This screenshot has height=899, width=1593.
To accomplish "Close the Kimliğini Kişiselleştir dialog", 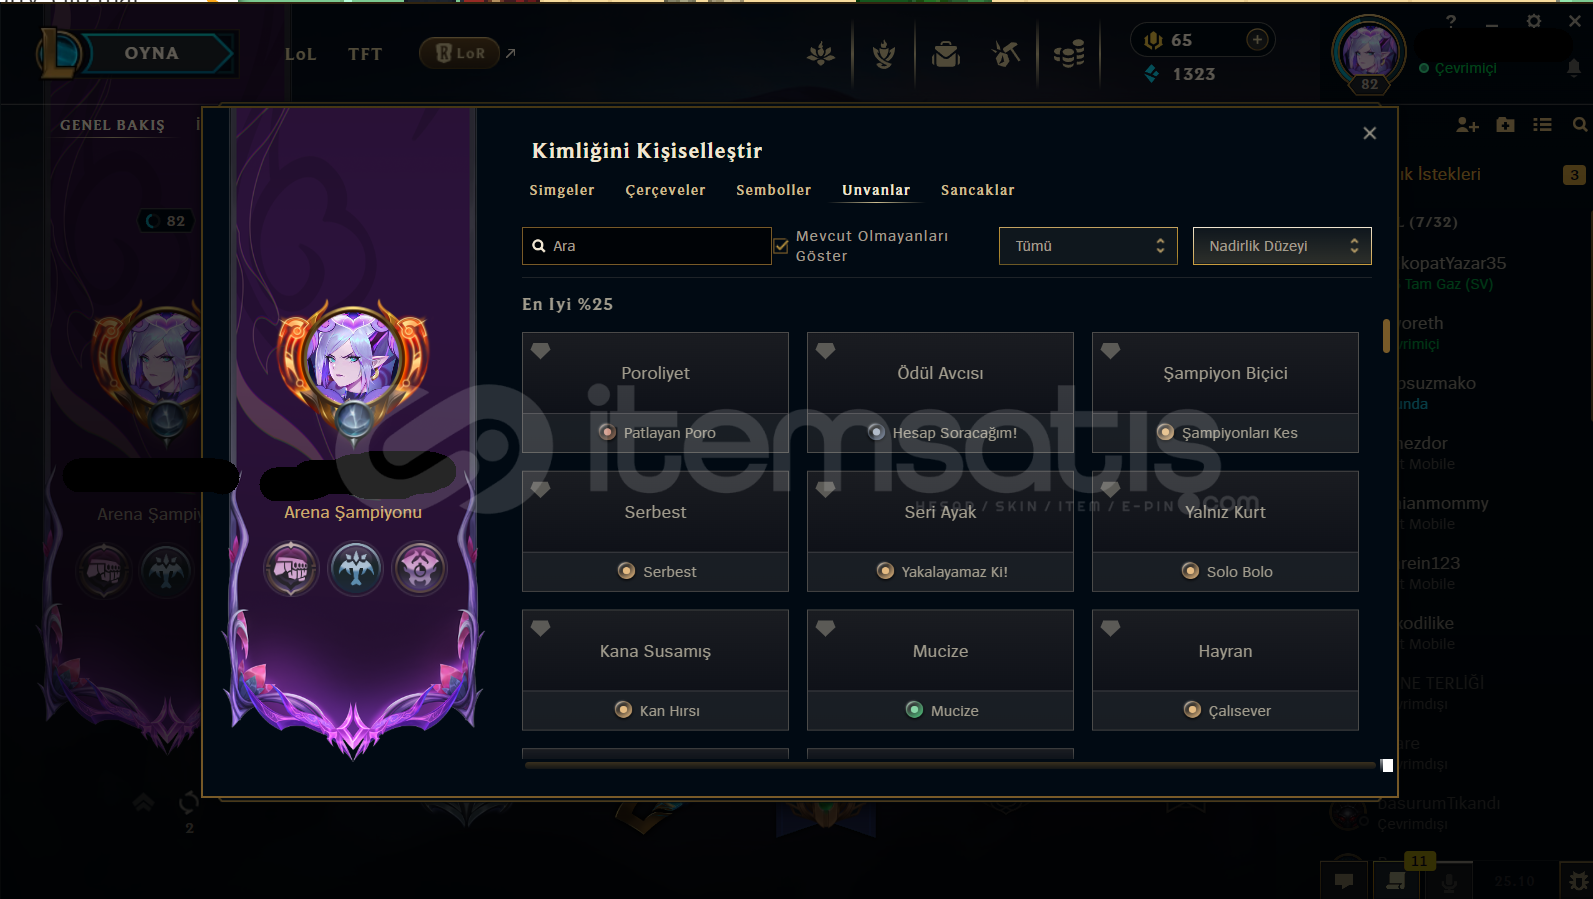I will 1370,133.
